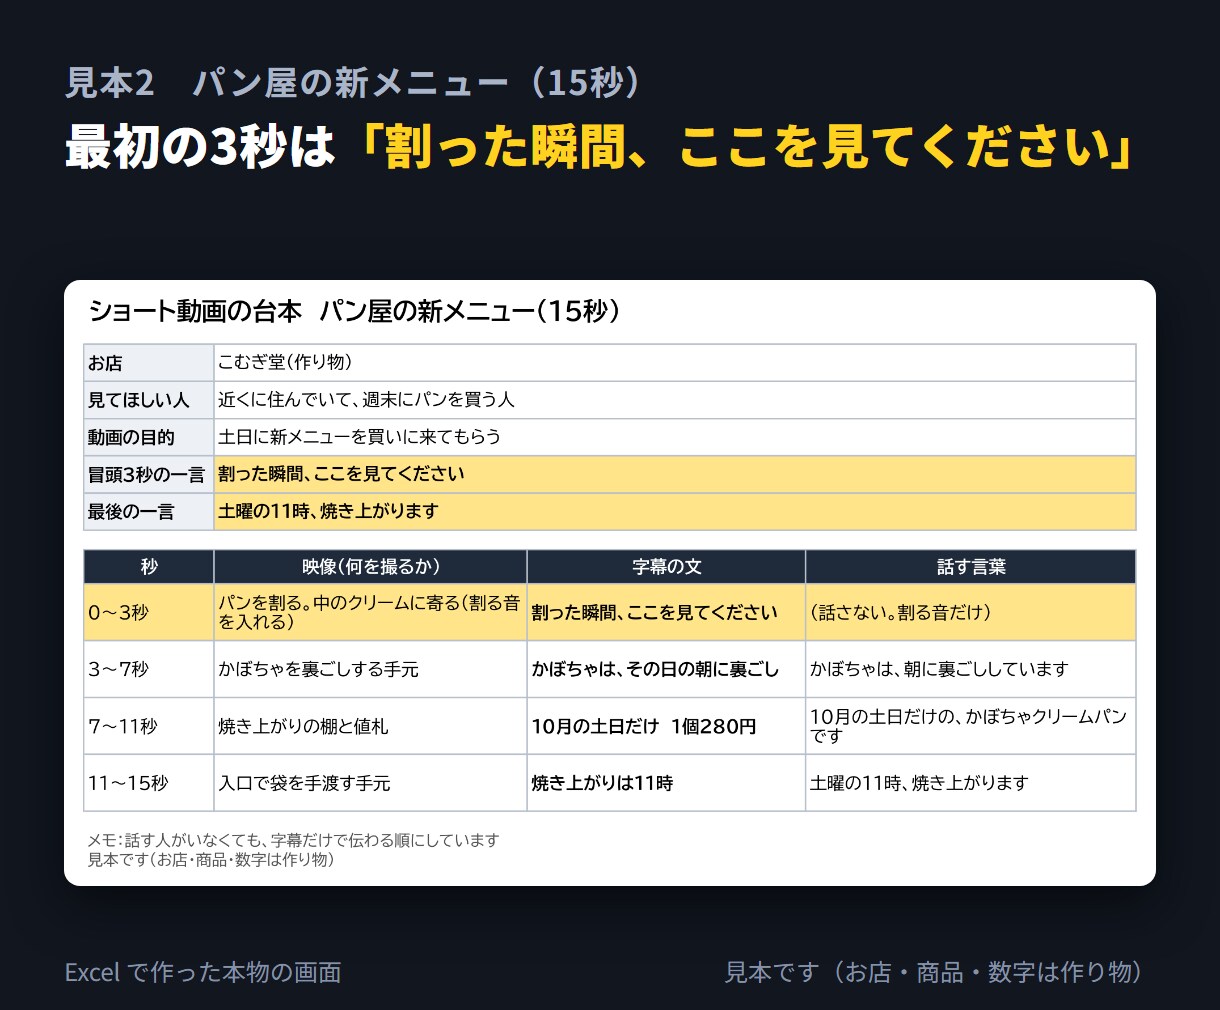
Task: Click the '映像(何を撮るか)' column header
Action: point(370,567)
